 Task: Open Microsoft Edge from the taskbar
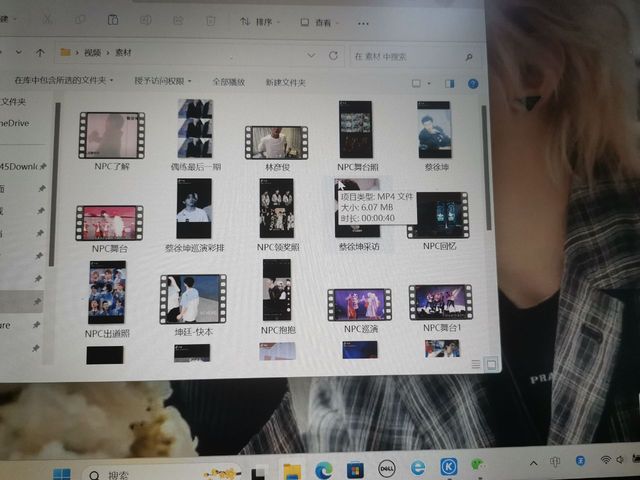pos(323,469)
